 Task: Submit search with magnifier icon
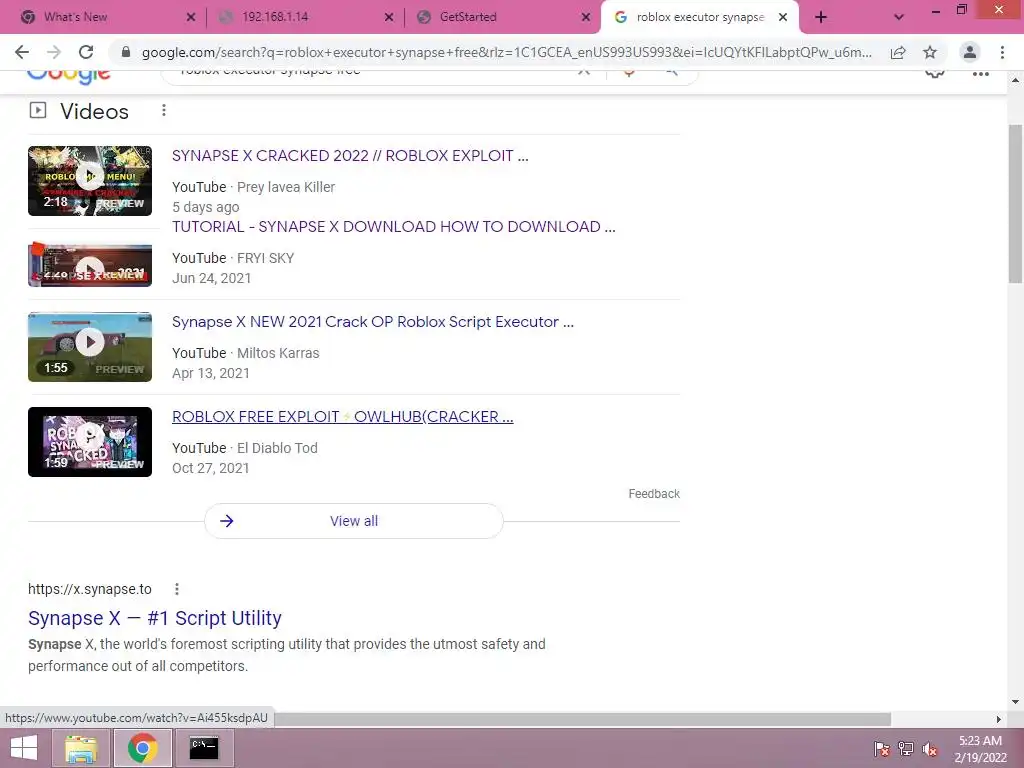(671, 72)
